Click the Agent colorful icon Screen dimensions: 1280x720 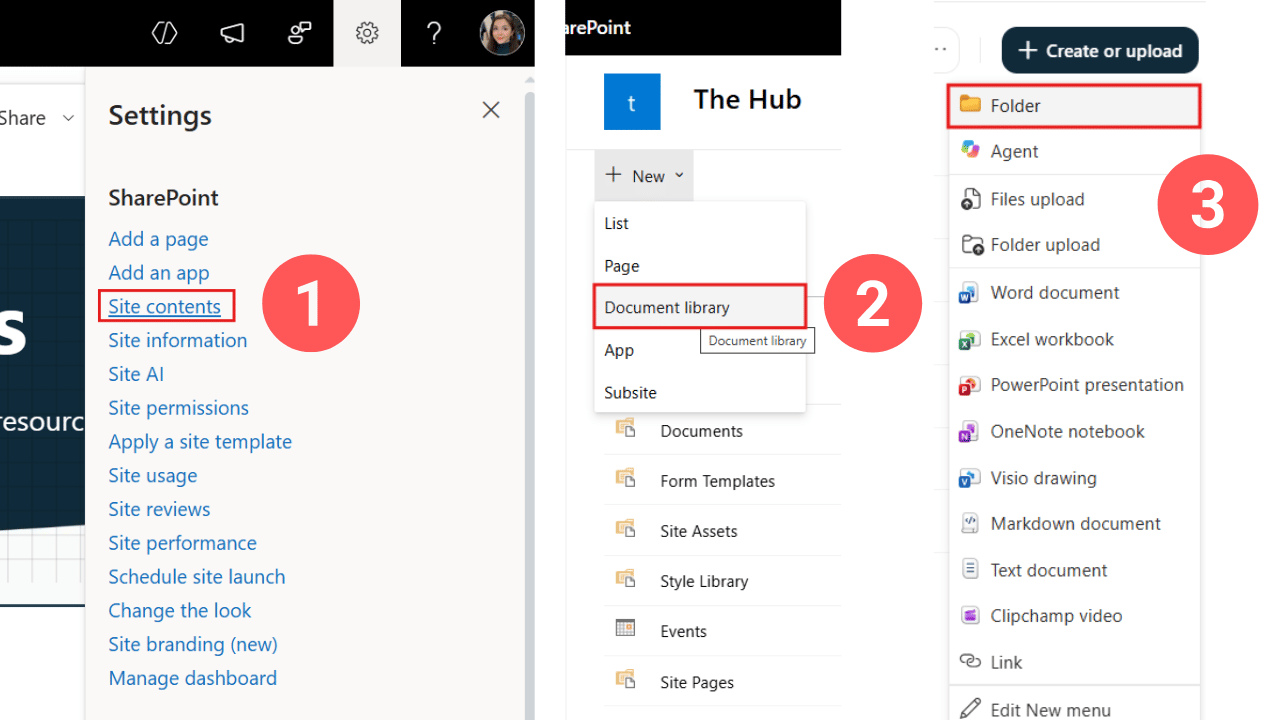(970, 150)
